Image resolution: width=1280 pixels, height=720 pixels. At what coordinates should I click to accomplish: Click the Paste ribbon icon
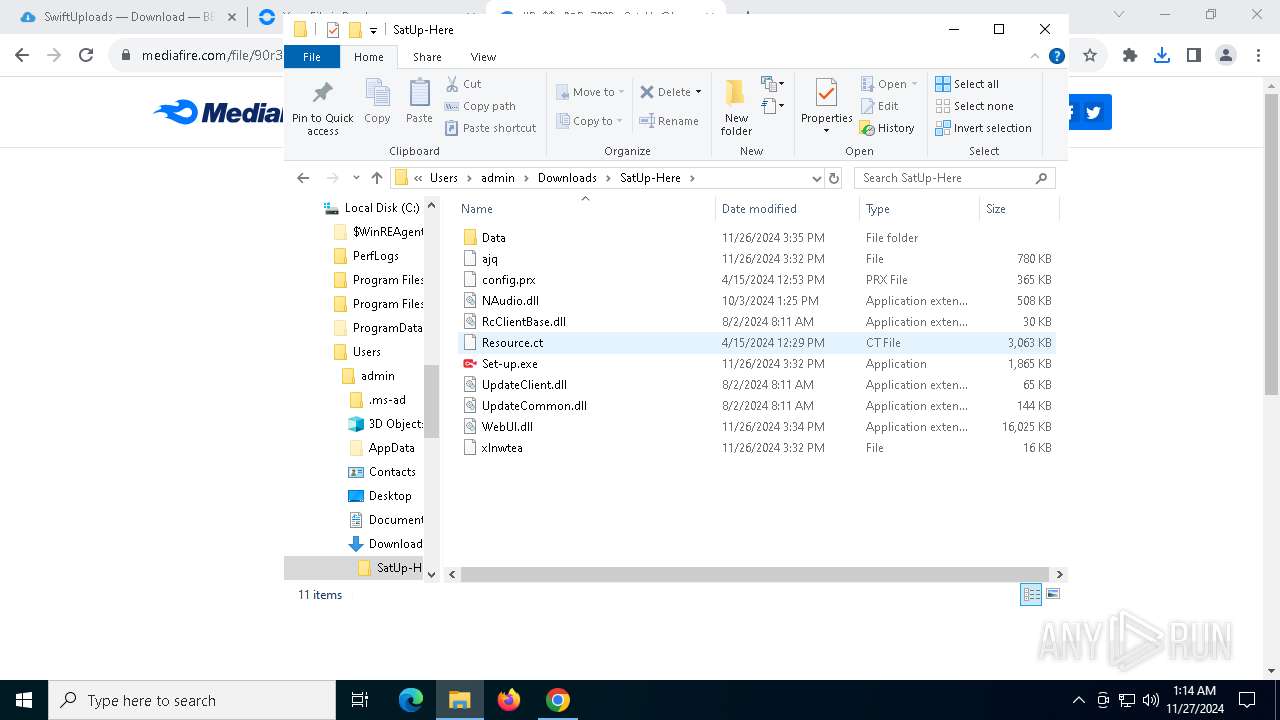pyautogui.click(x=419, y=102)
